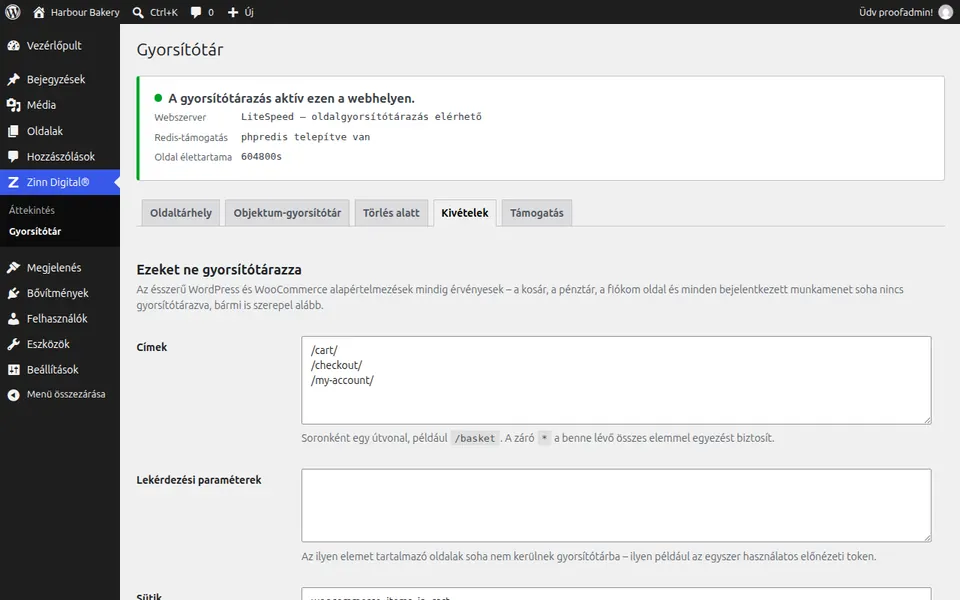
Task: Open the Áttekintés submenu item
Action: point(32,210)
